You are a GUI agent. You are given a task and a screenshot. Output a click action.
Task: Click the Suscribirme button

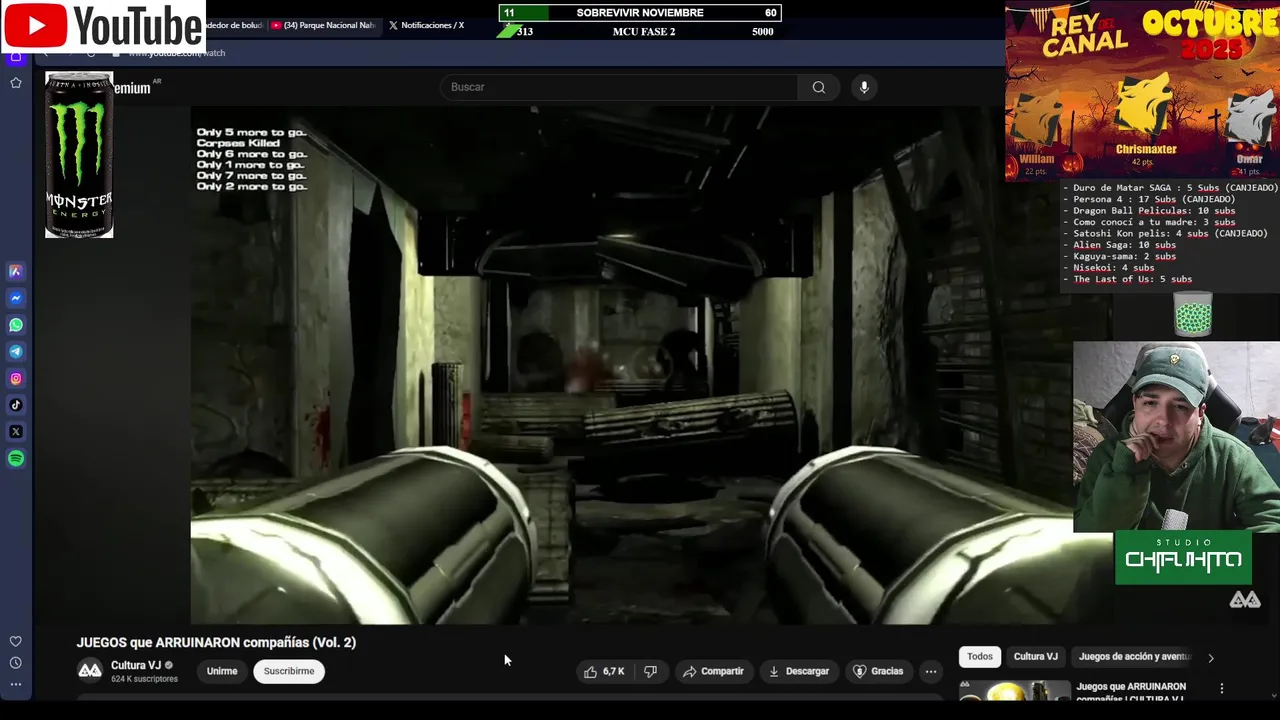click(x=289, y=671)
